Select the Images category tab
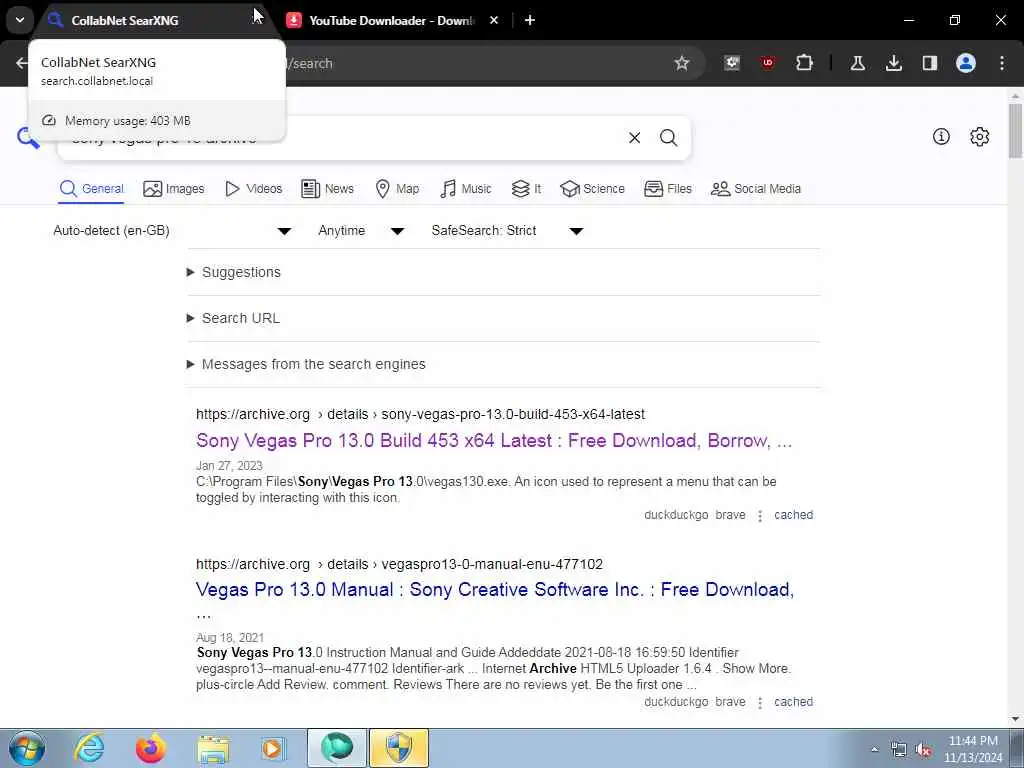This screenshot has width=1024, height=768. pyautogui.click(x=174, y=189)
